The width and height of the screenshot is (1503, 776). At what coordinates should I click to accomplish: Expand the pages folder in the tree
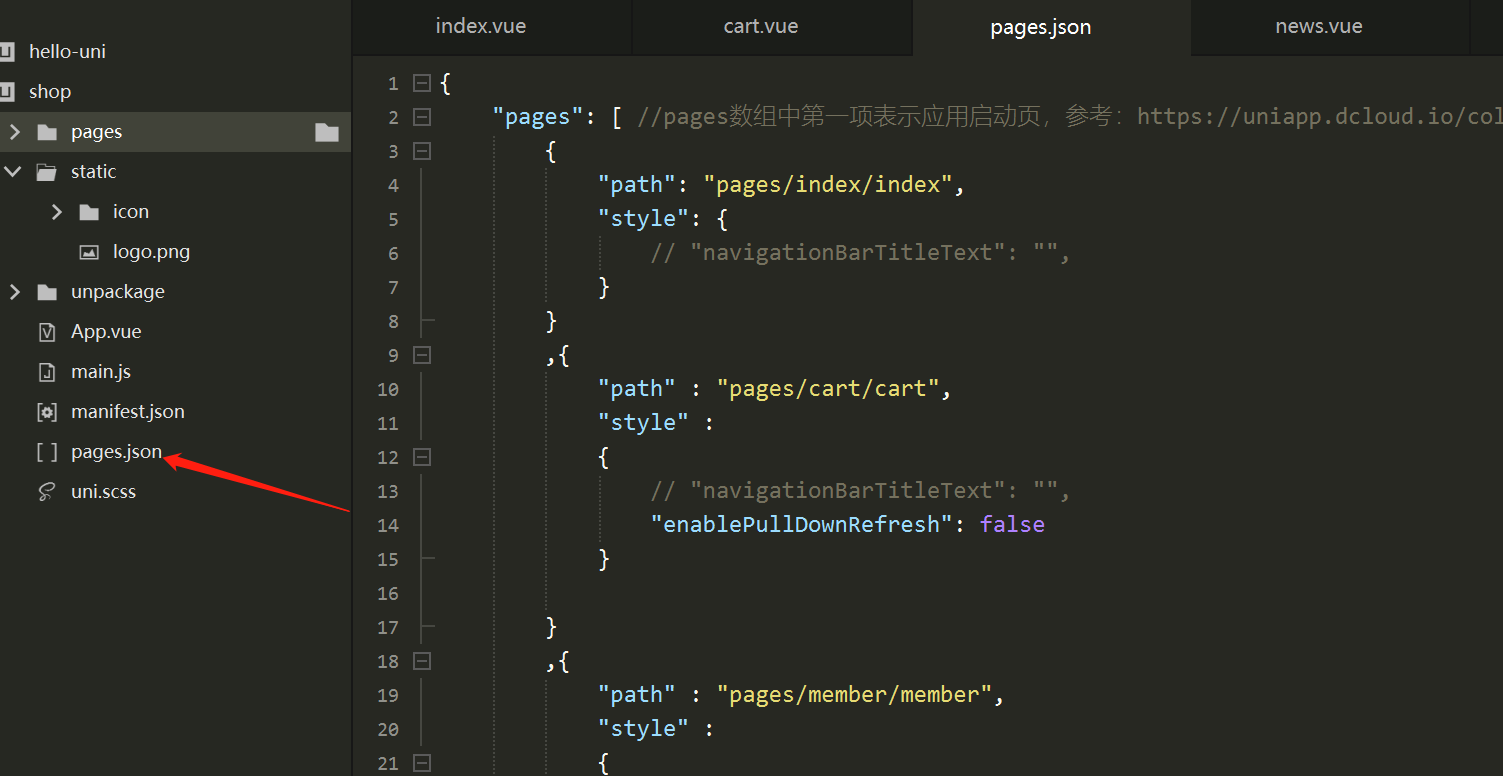pyautogui.click(x=14, y=131)
